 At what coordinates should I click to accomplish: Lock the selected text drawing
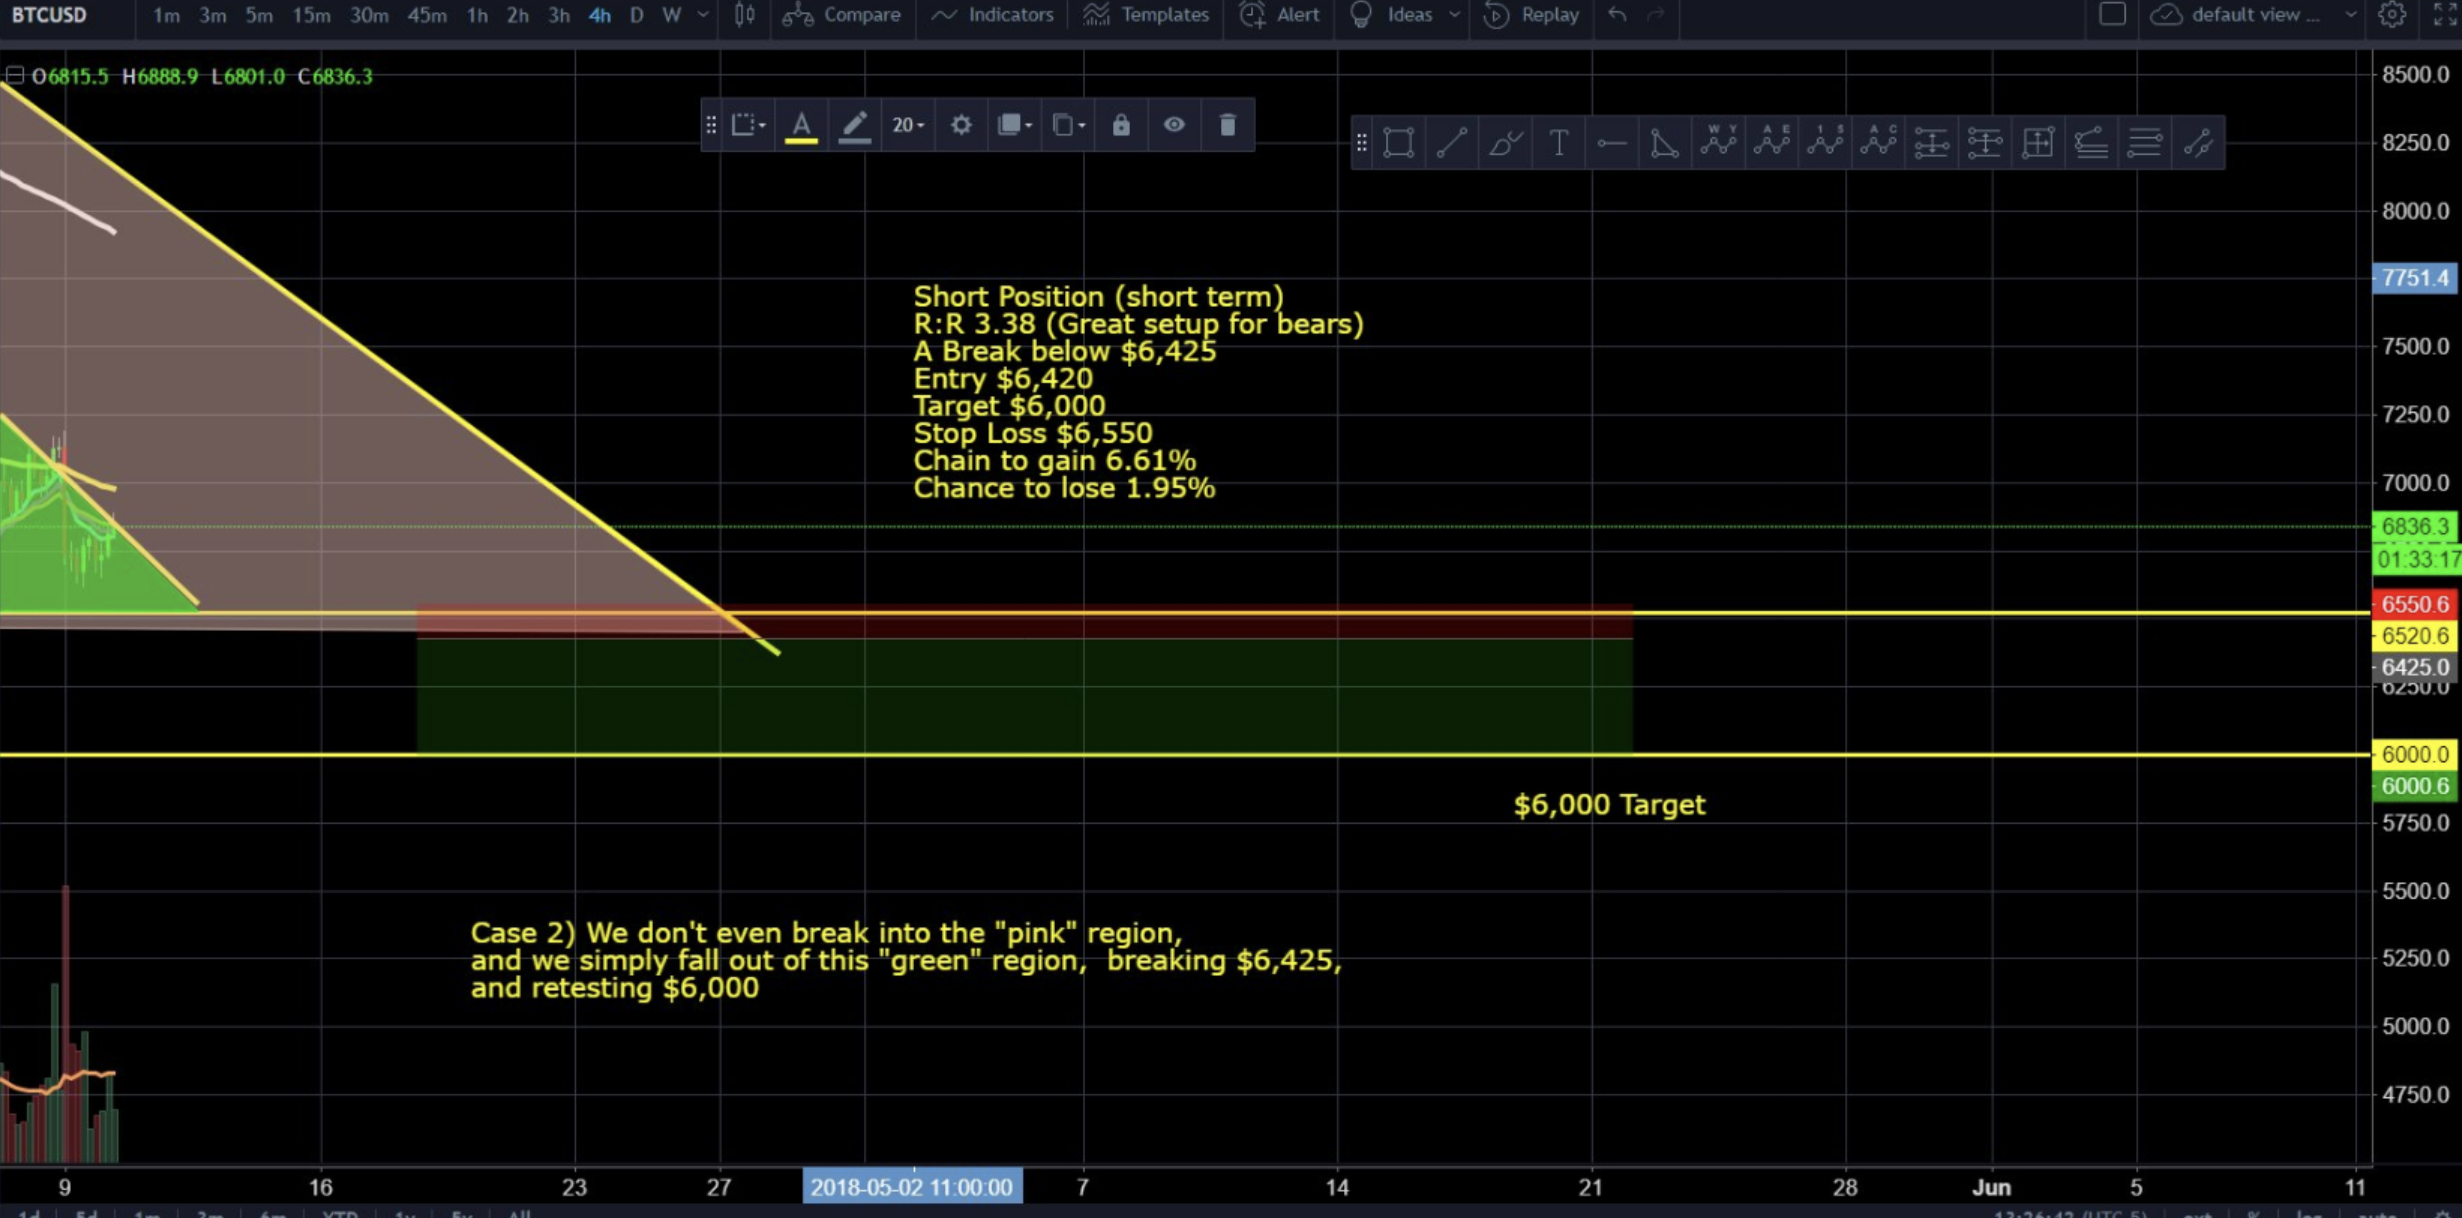(x=1121, y=125)
